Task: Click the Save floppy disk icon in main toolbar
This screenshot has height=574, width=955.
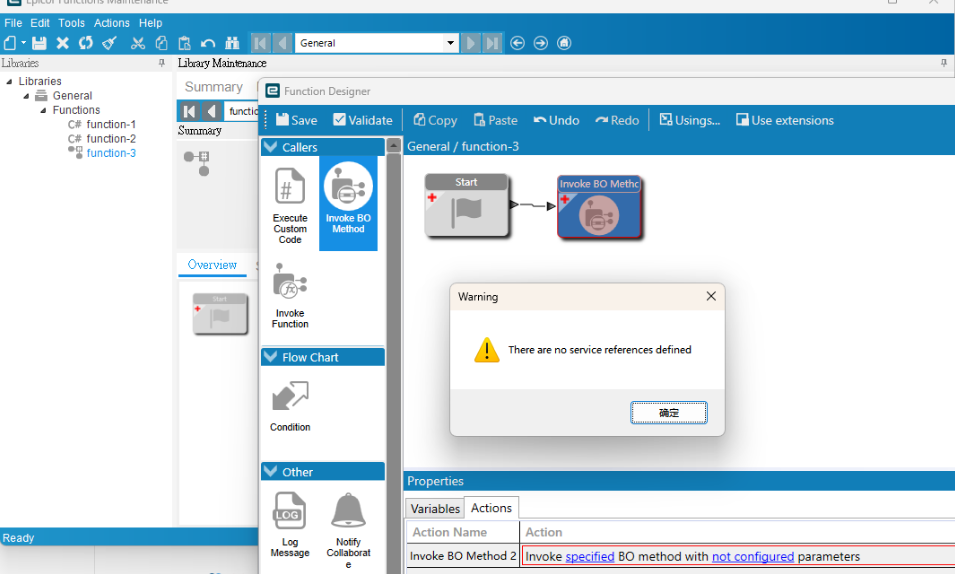Action: 39,43
